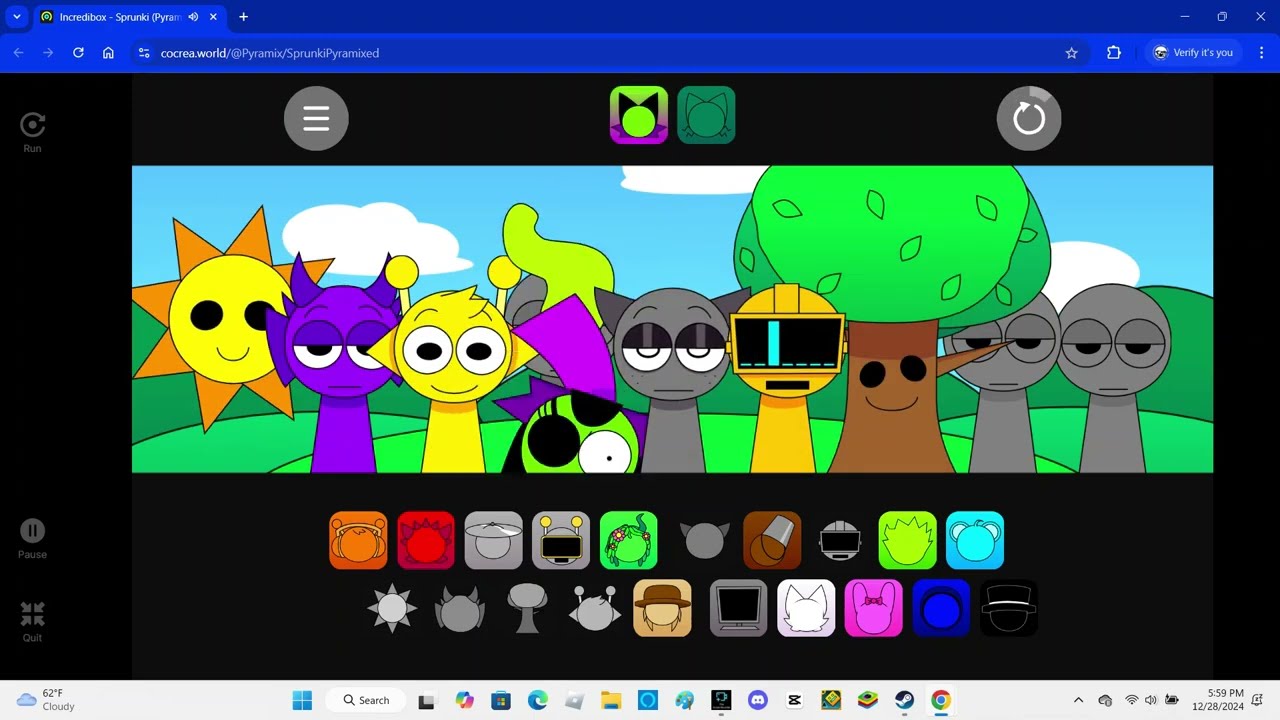The height and width of the screenshot is (720, 1280).
Task: Select the dark green cat icon above the stage
Action: pyautogui.click(x=706, y=115)
